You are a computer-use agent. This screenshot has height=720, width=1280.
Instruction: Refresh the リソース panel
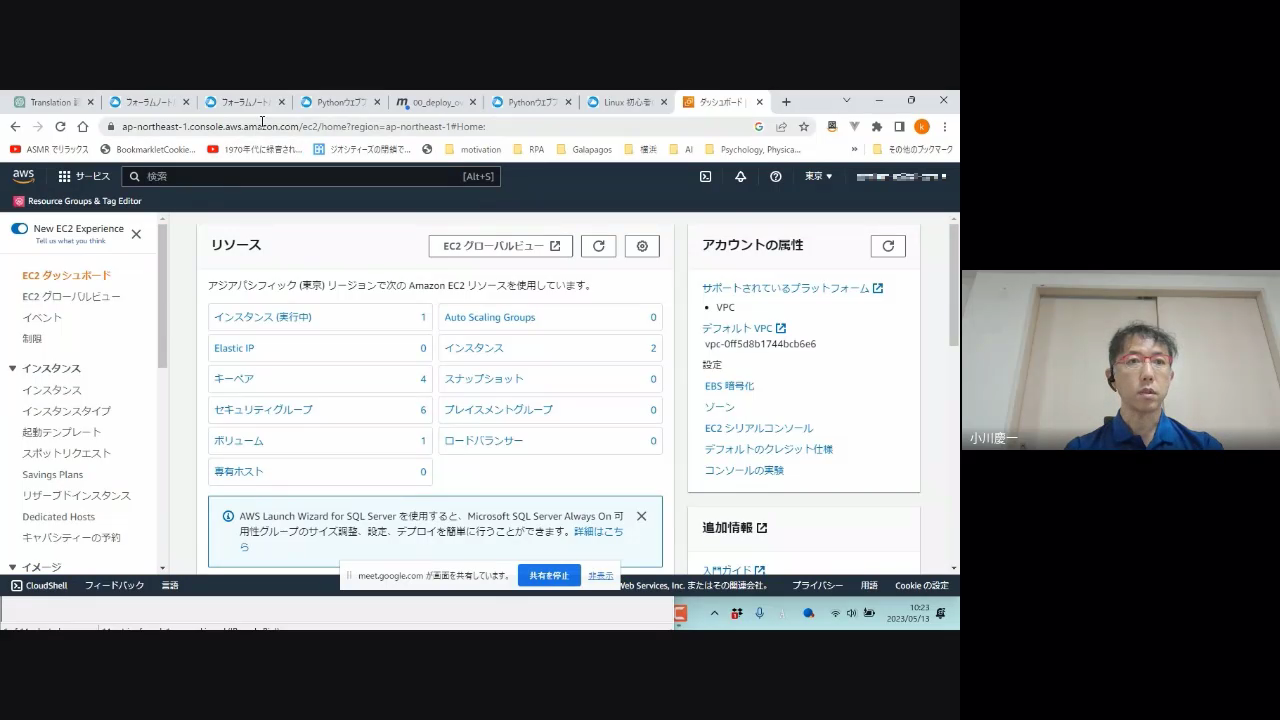(x=598, y=246)
